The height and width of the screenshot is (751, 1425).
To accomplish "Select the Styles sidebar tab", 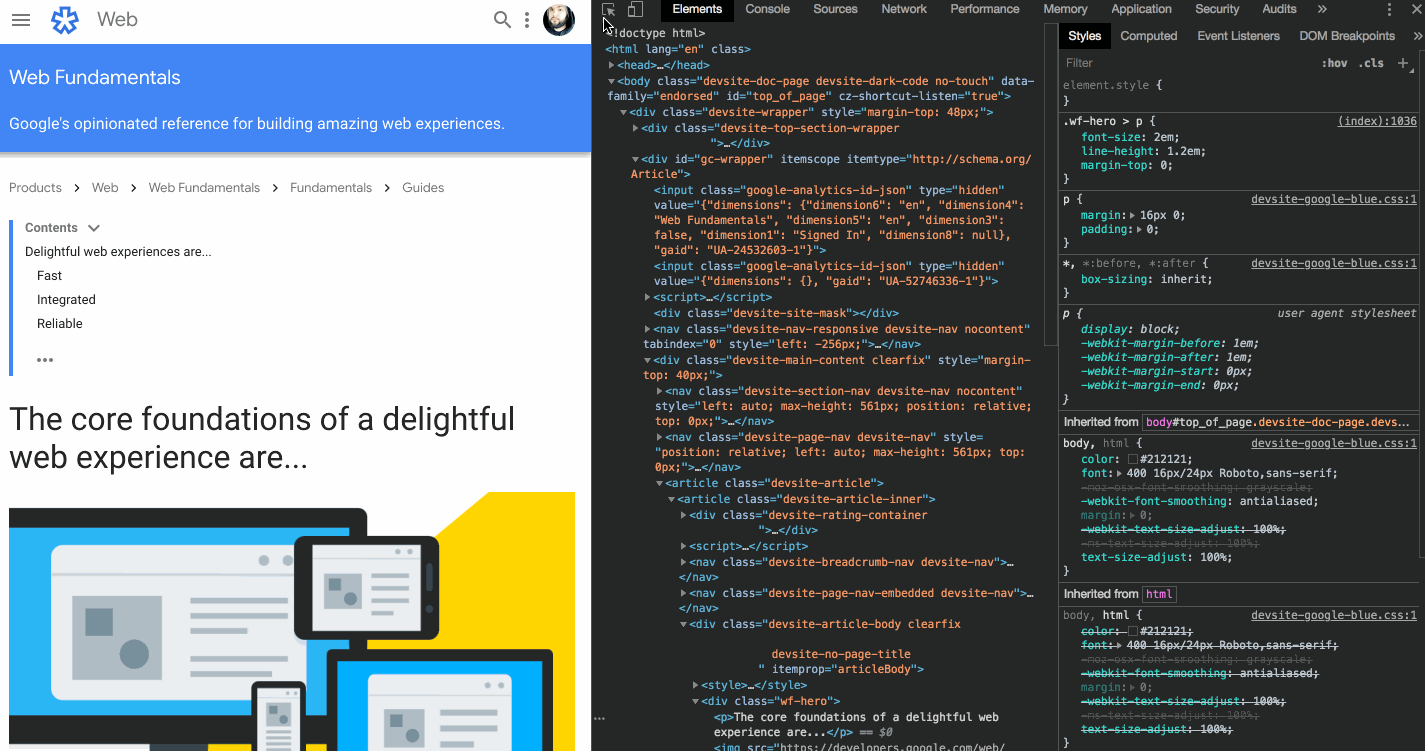I will (x=1084, y=36).
